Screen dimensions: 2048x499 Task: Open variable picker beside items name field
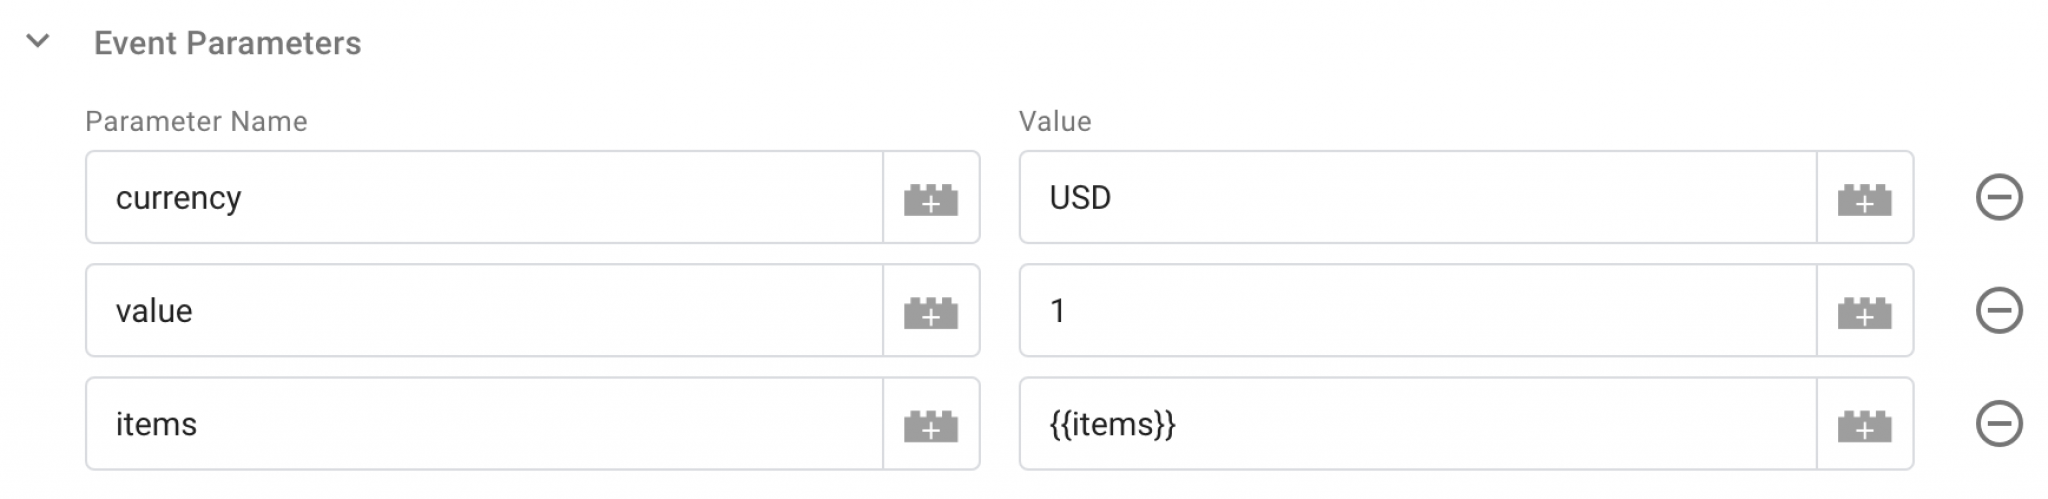pos(930,424)
